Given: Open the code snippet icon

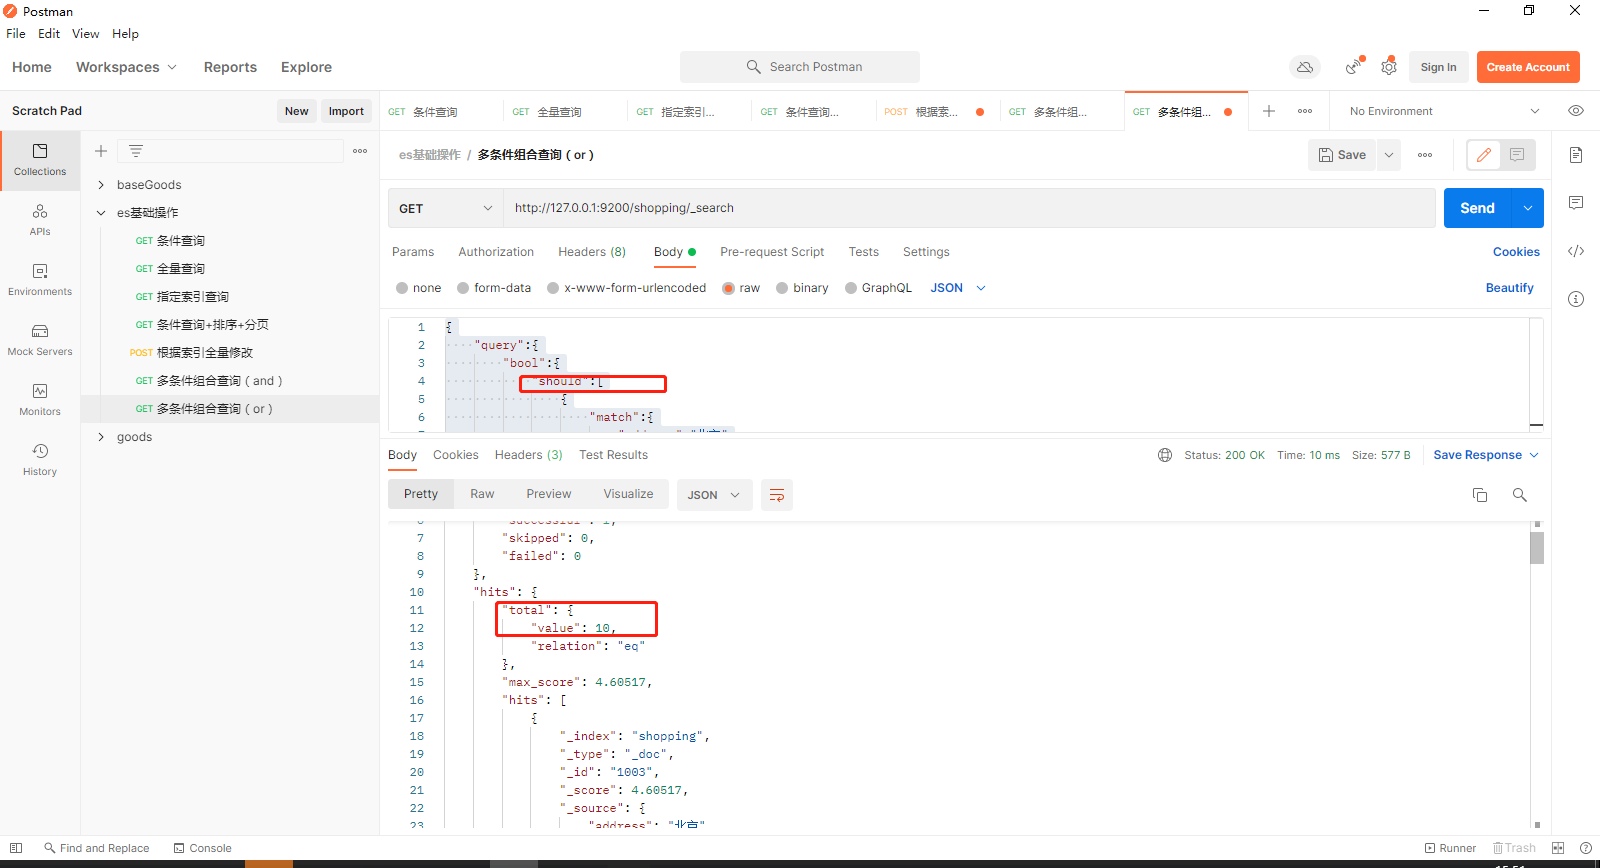Looking at the screenshot, I should 1576,251.
